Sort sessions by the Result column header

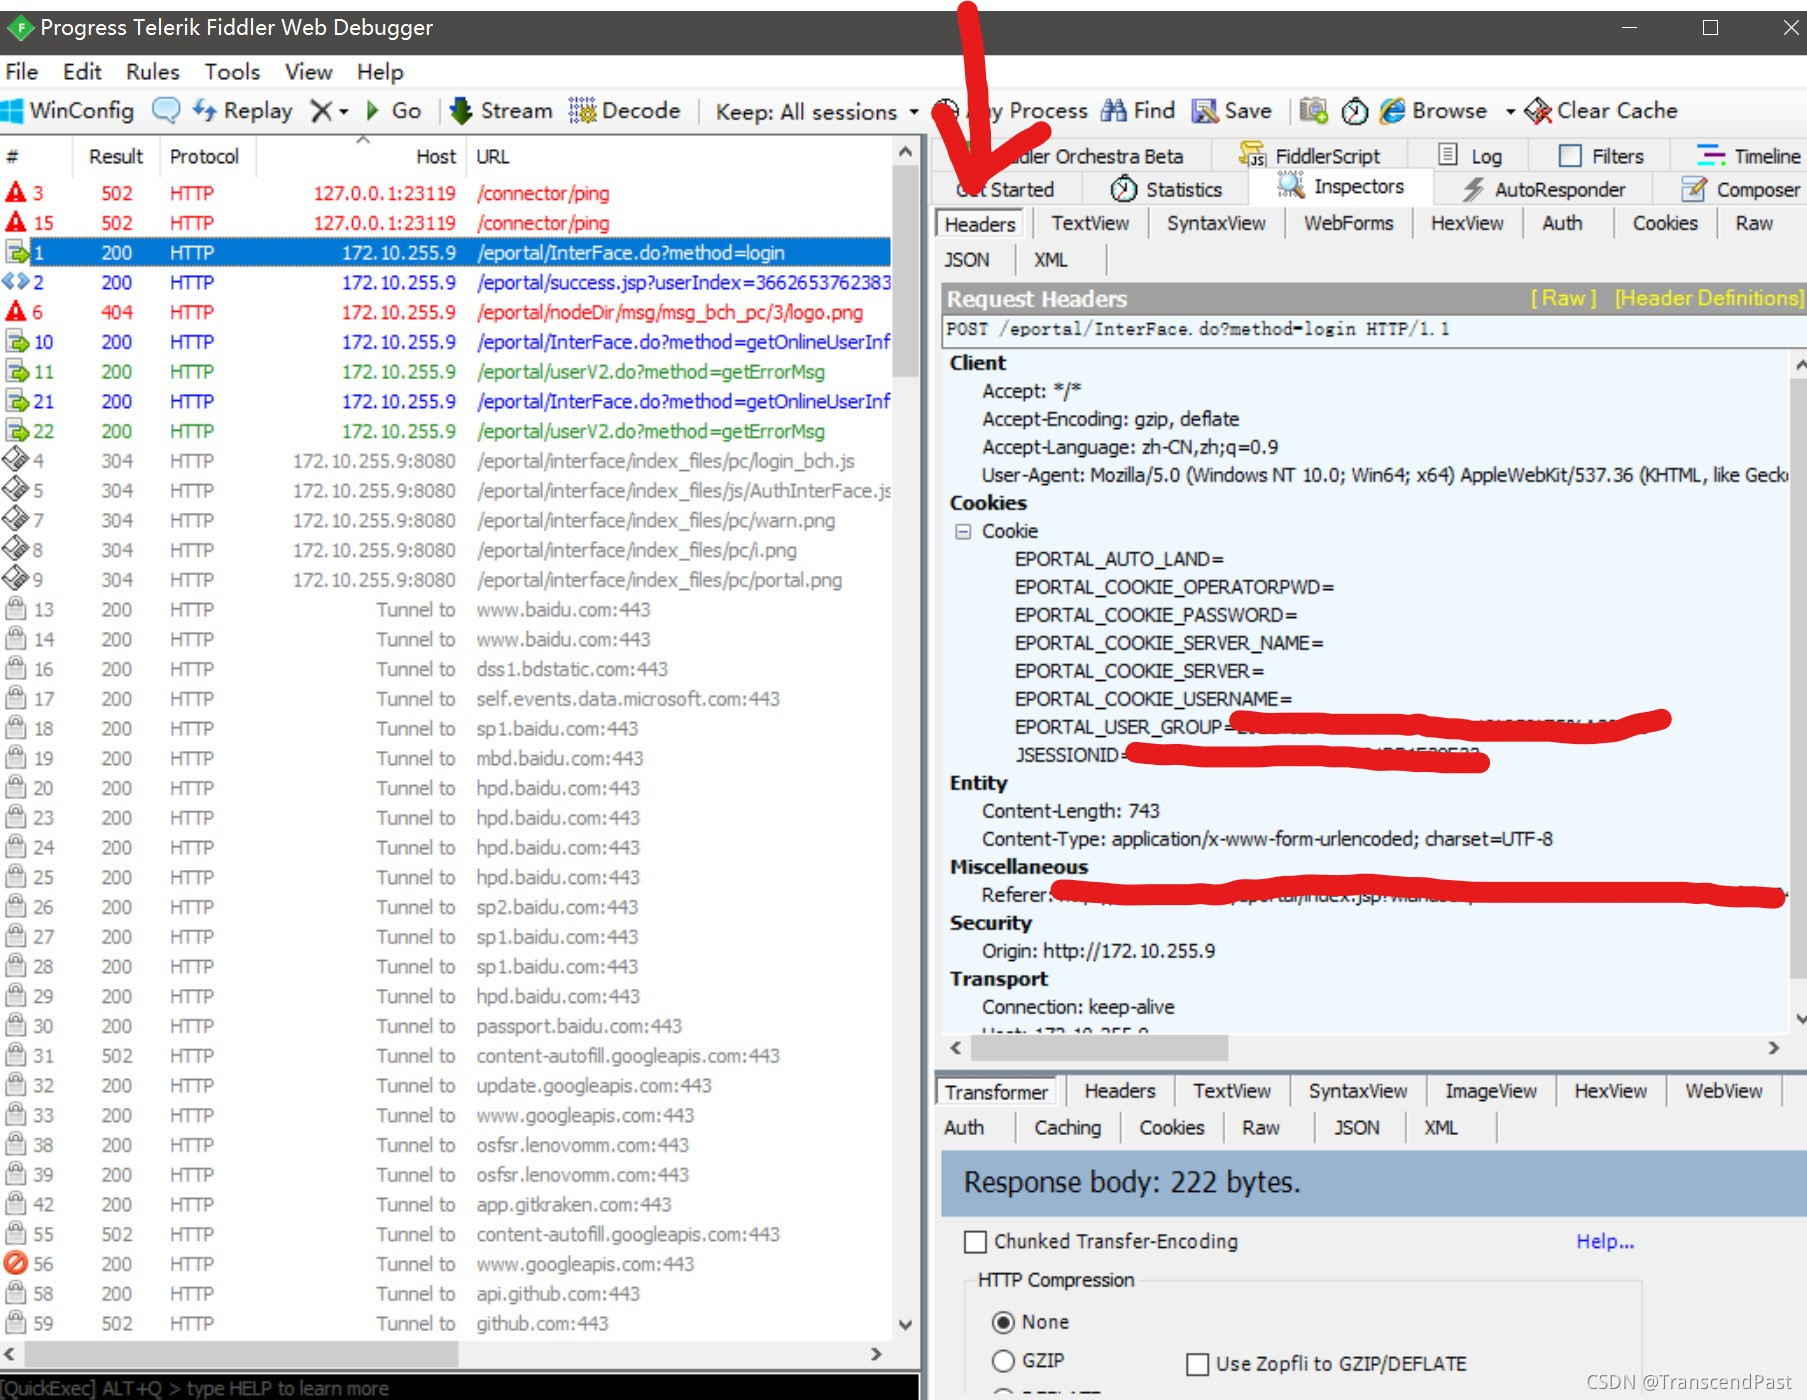coord(116,156)
